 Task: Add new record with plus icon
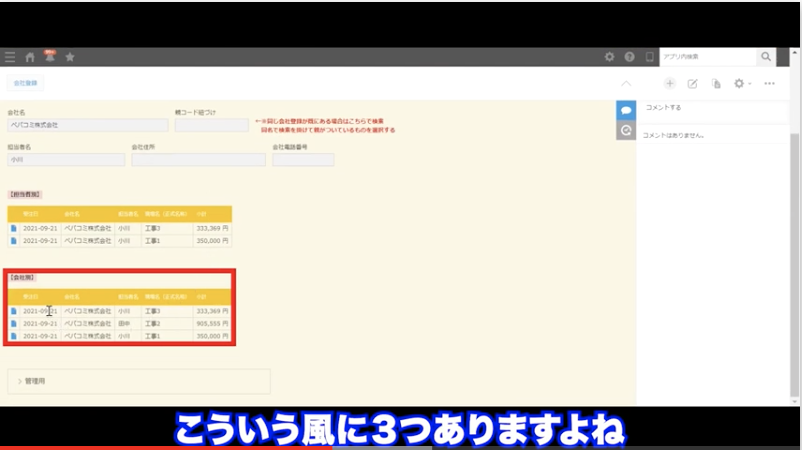click(x=670, y=84)
